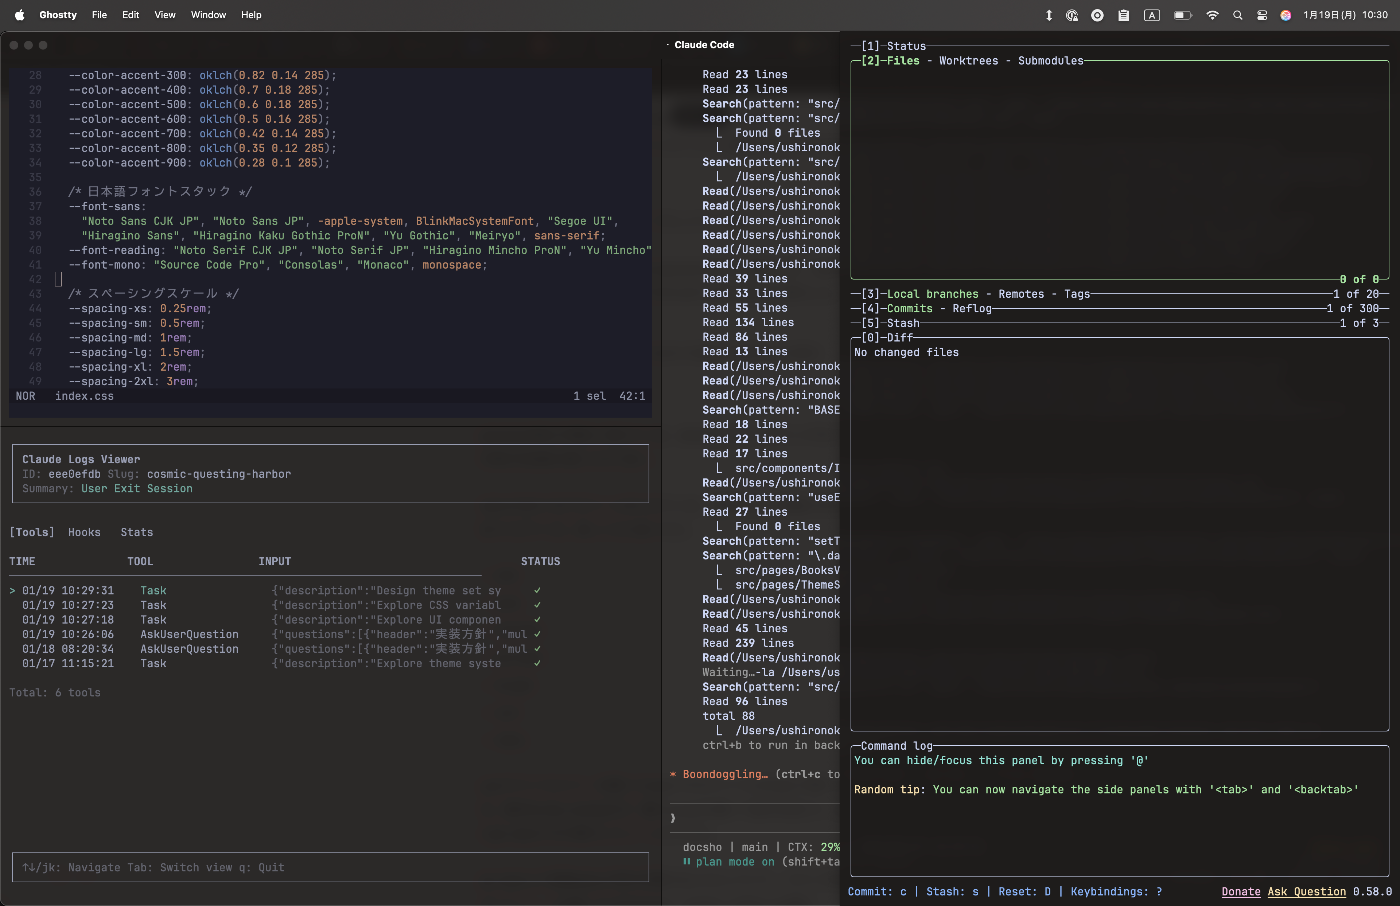Open the Window menu
Image resolution: width=1400 pixels, height=906 pixels.
tap(208, 15)
